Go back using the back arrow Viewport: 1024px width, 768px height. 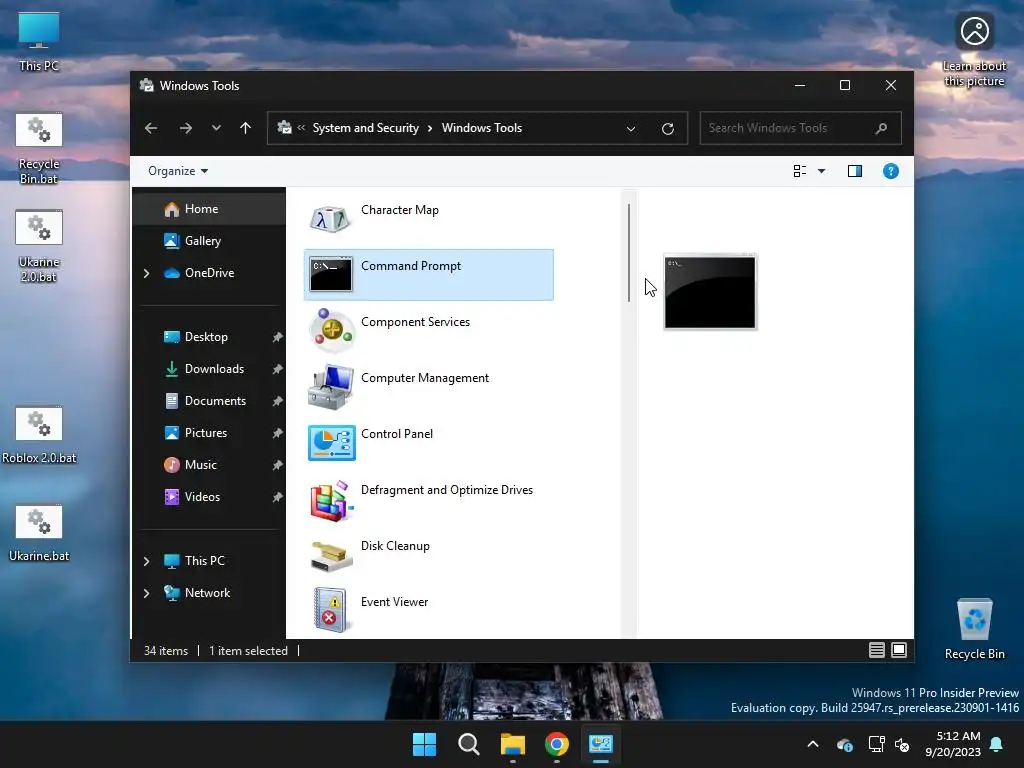(x=151, y=128)
